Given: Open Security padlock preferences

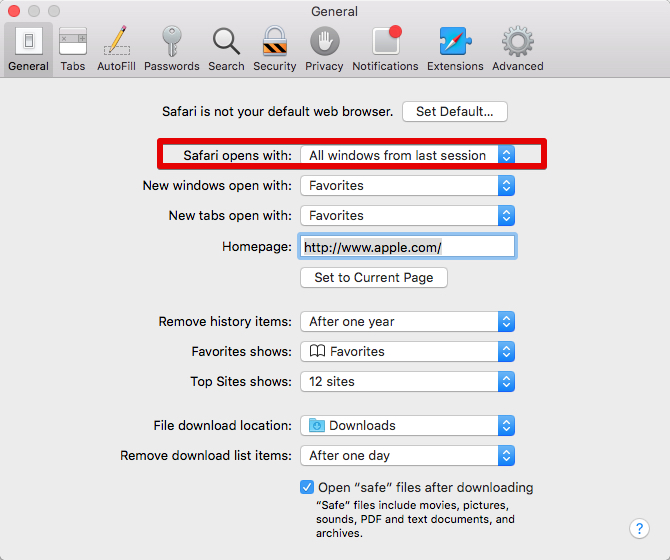Looking at the screenshot, I should (x=274, y=48).
